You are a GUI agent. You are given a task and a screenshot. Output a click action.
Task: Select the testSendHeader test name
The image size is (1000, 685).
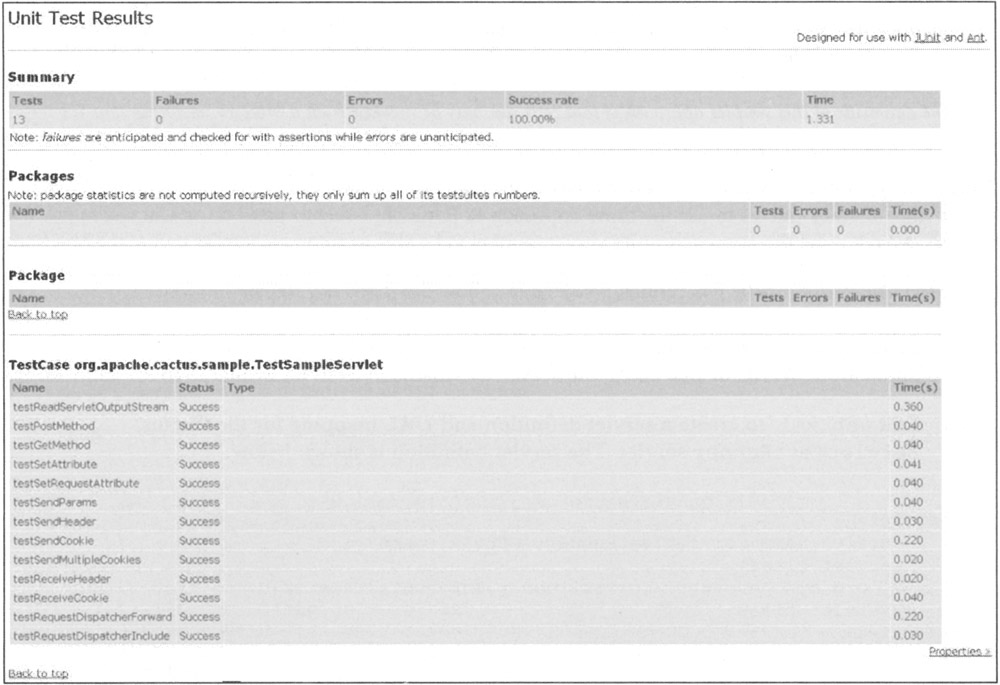click(x=55, y=522)
